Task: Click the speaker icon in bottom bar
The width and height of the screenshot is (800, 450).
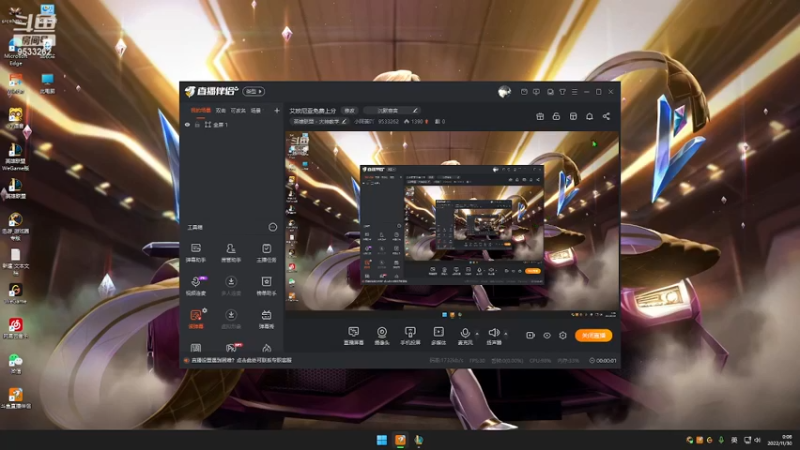Action: point(493,333)
